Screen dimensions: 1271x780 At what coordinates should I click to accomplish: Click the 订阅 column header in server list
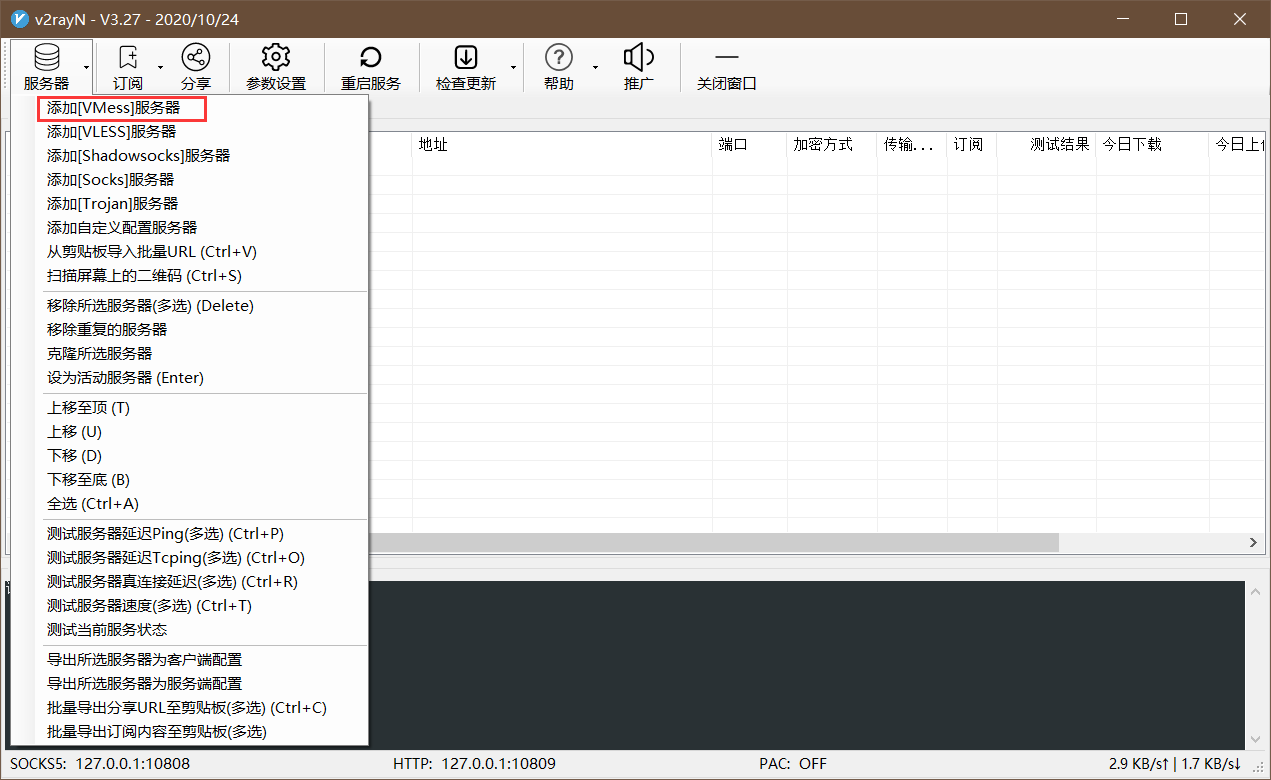(x=972, y=145)
